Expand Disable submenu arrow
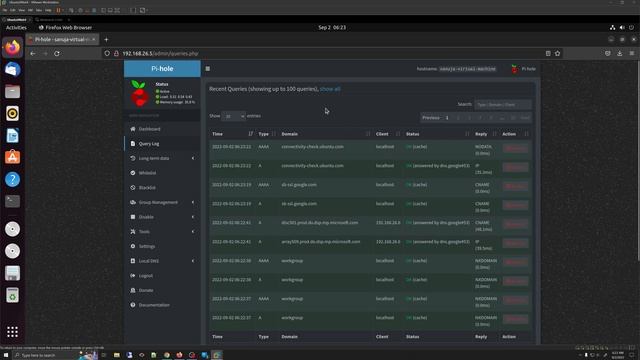 click(193, 217)
